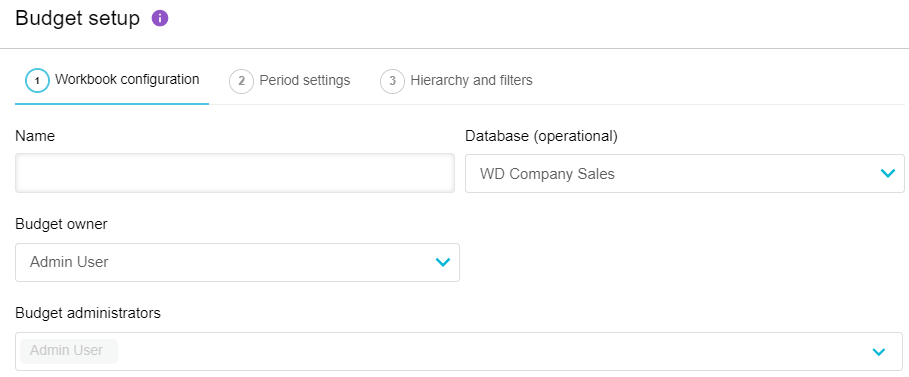Viewport: 909px width, 377px height.
Task: Click the Database (operational) label
Action: (541, 136)
